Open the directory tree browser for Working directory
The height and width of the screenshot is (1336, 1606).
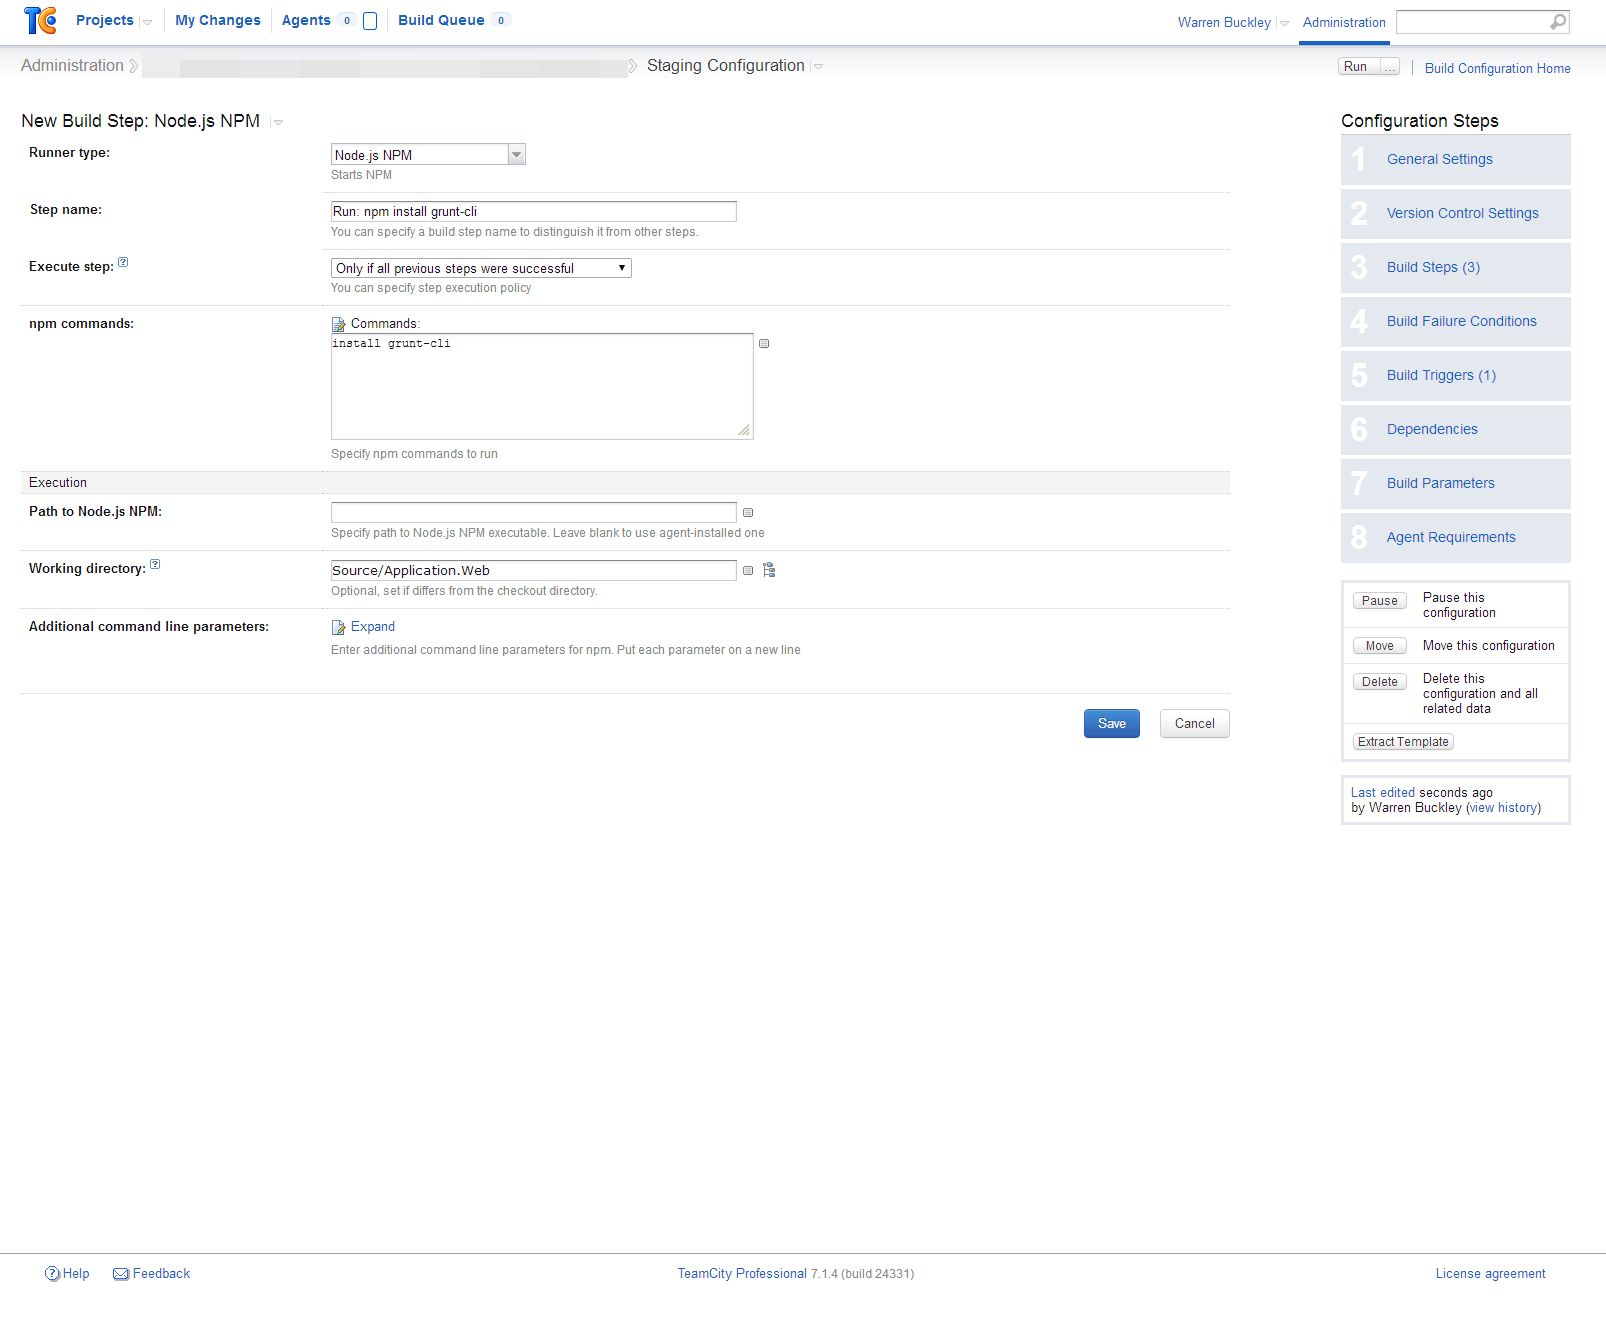point(769,570)
